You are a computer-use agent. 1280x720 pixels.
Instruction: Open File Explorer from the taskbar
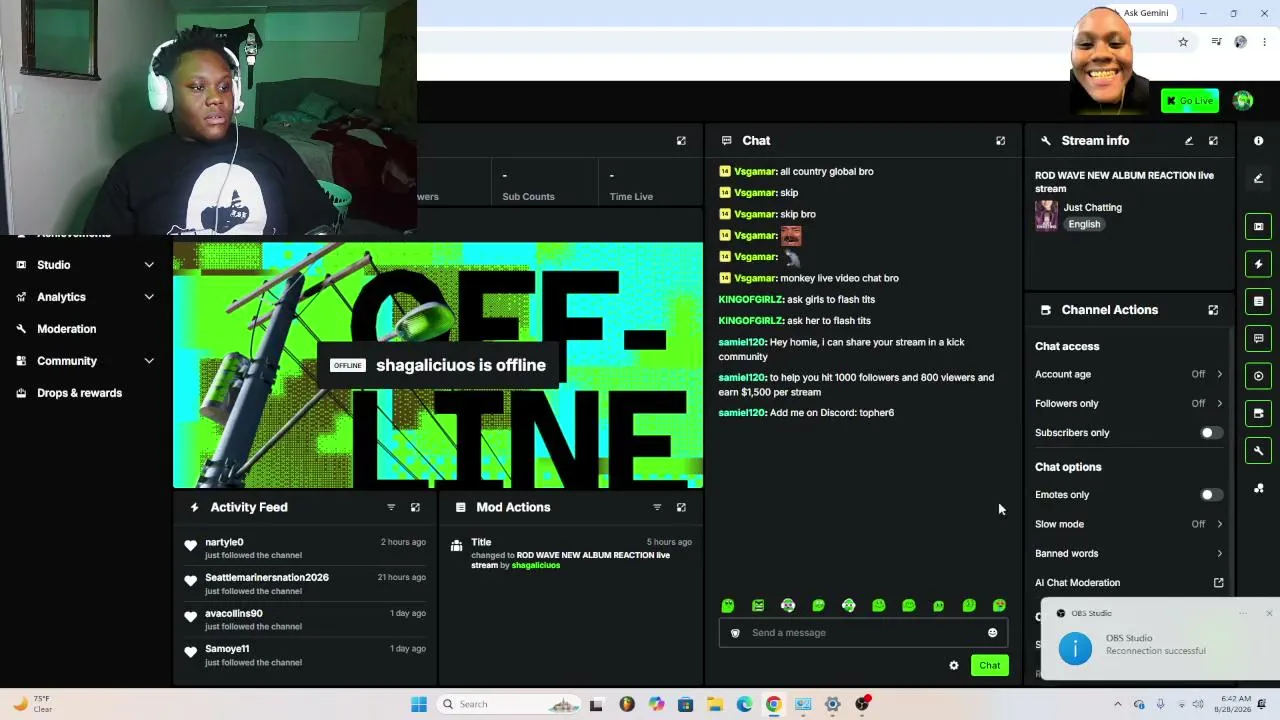pos(715,704)
